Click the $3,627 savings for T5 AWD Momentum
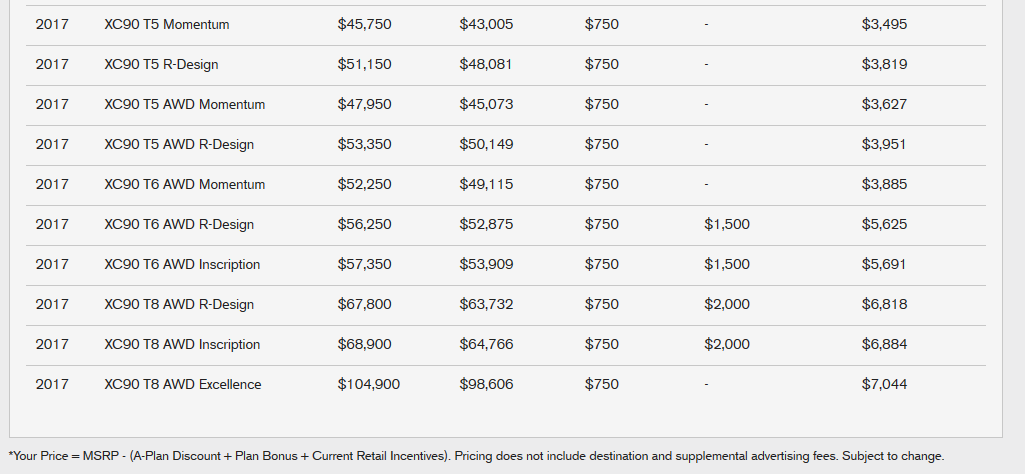1025x474 pixels. pyautogui.click(x=884, y=104)
